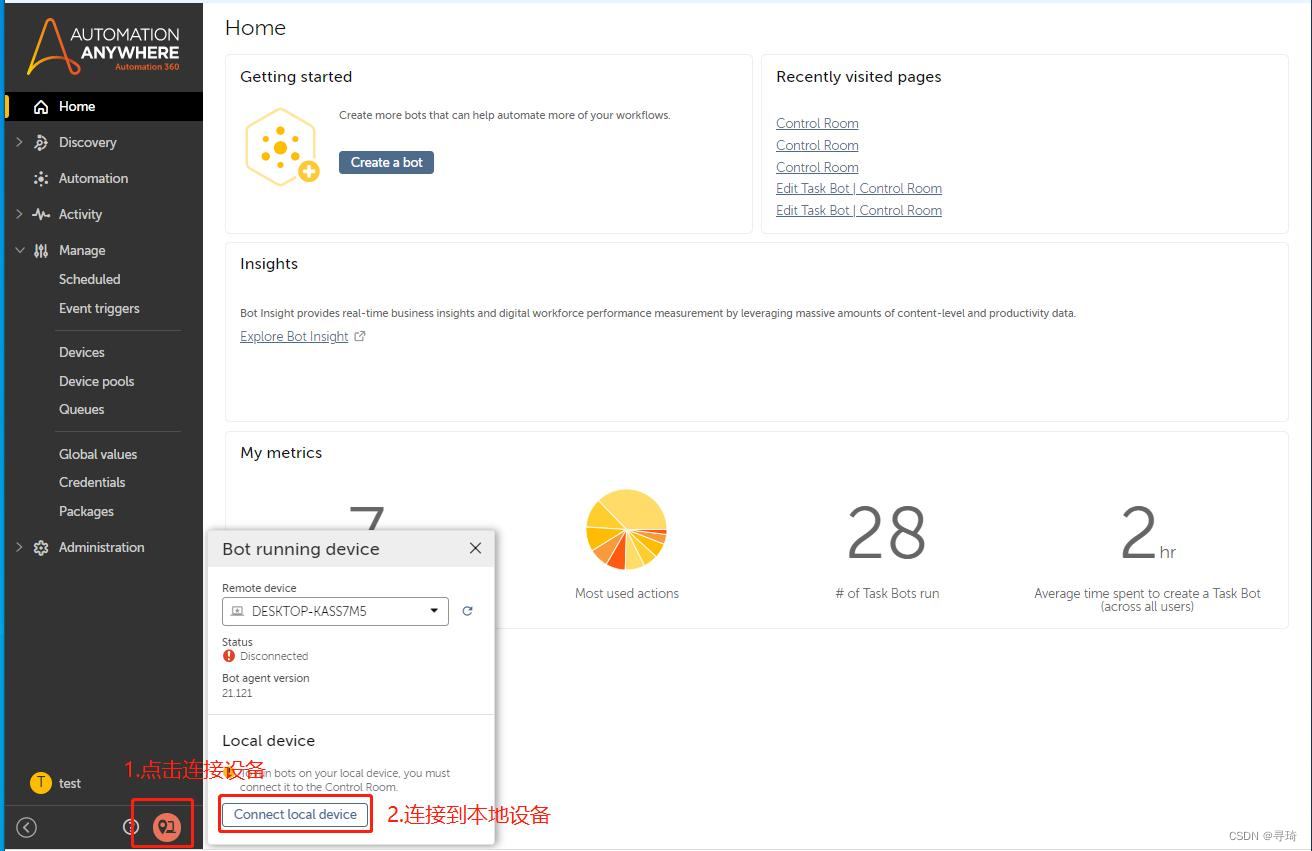This screenshot has height=851, width=1312.
Task: Open the Remote device dropdown
Action: click(335, 611)
